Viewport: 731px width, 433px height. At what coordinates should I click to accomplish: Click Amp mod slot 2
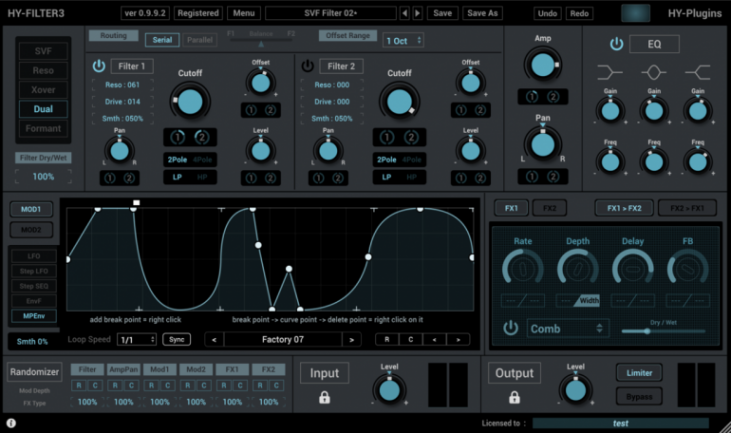click(553, 96)
